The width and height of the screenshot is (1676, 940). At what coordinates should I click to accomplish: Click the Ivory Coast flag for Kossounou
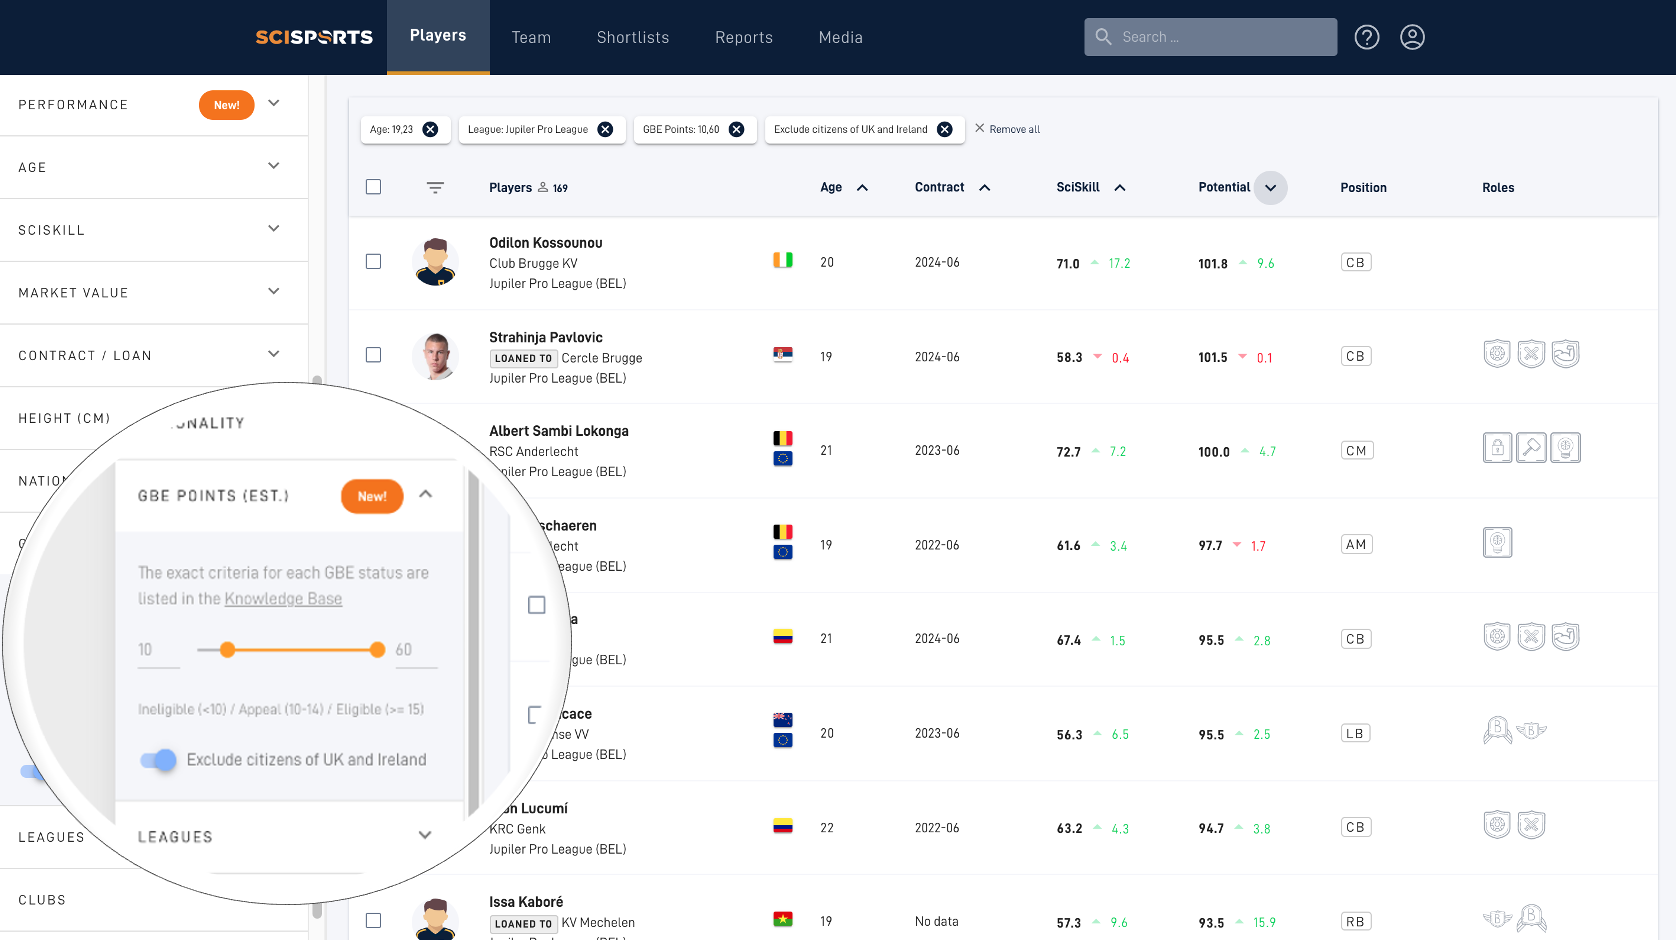pos(783,260)
